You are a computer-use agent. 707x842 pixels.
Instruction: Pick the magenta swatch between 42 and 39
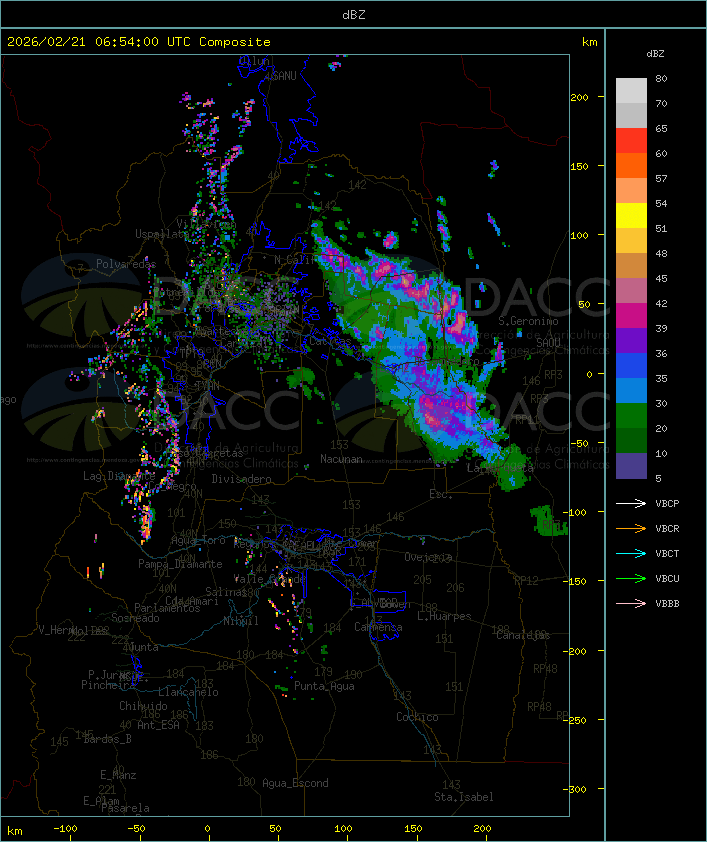pyautogui.click(x=631, y=315)
